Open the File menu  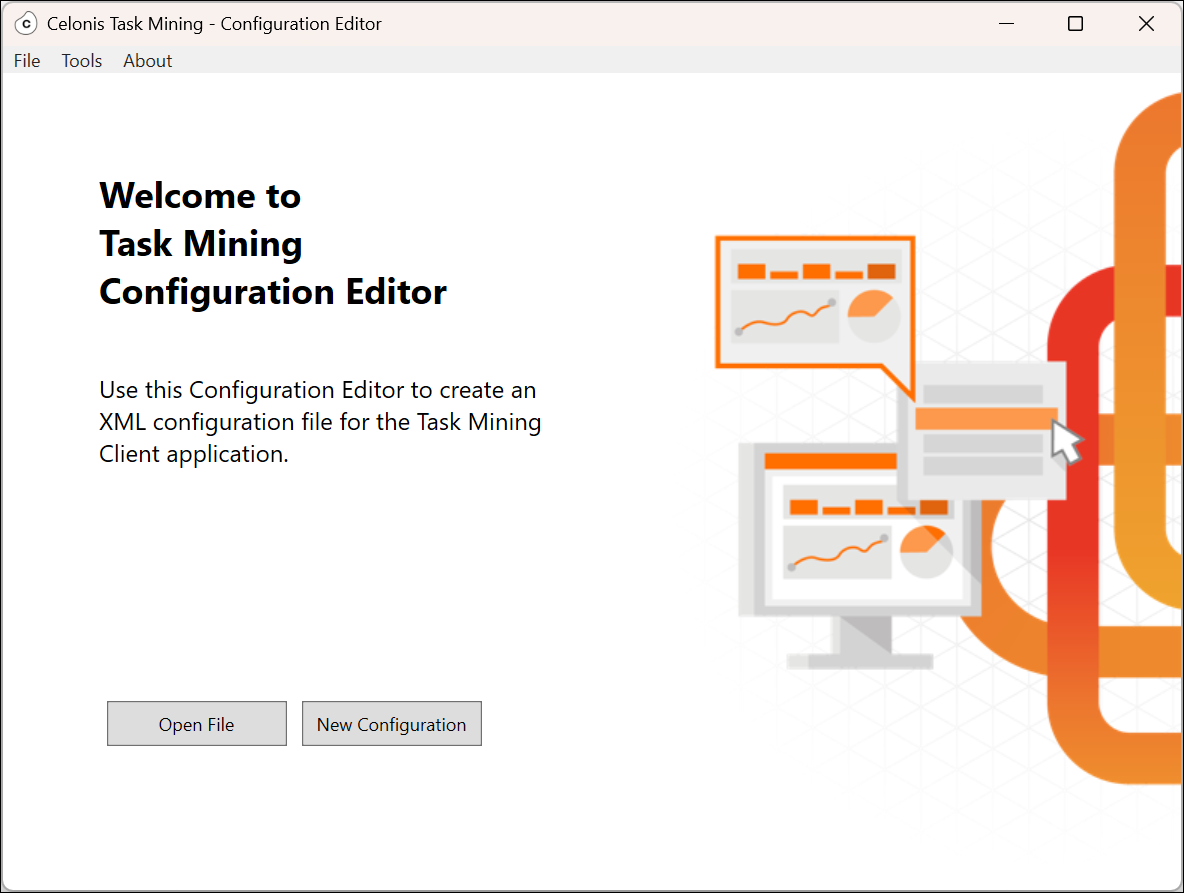tap(26, 61)
